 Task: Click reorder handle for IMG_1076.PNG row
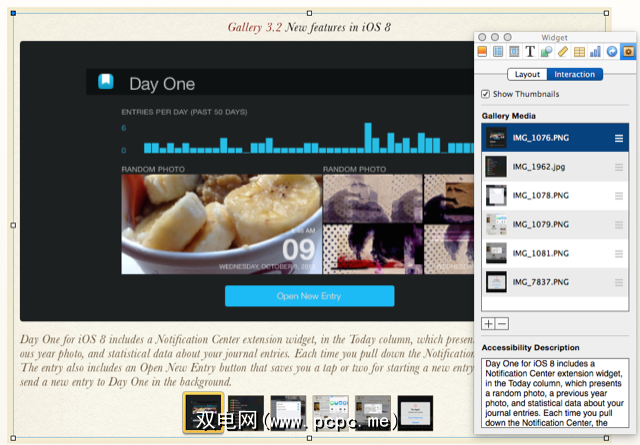click(619, 138)
